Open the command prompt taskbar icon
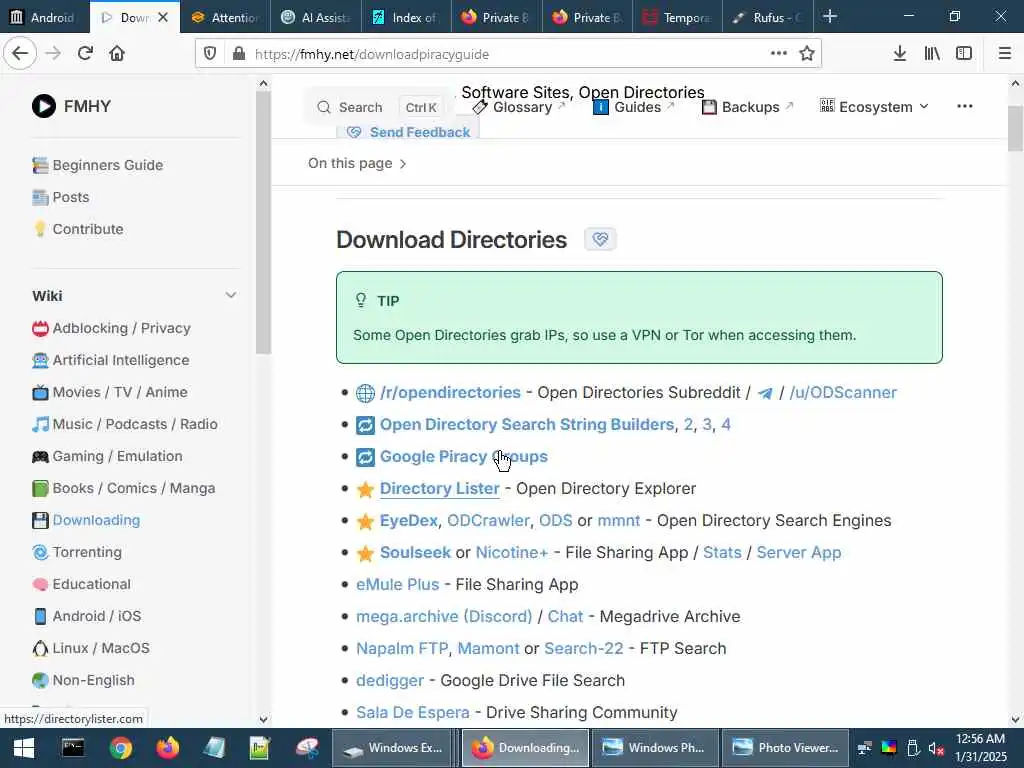This screenshot has height=768, width=1024. 73,748
